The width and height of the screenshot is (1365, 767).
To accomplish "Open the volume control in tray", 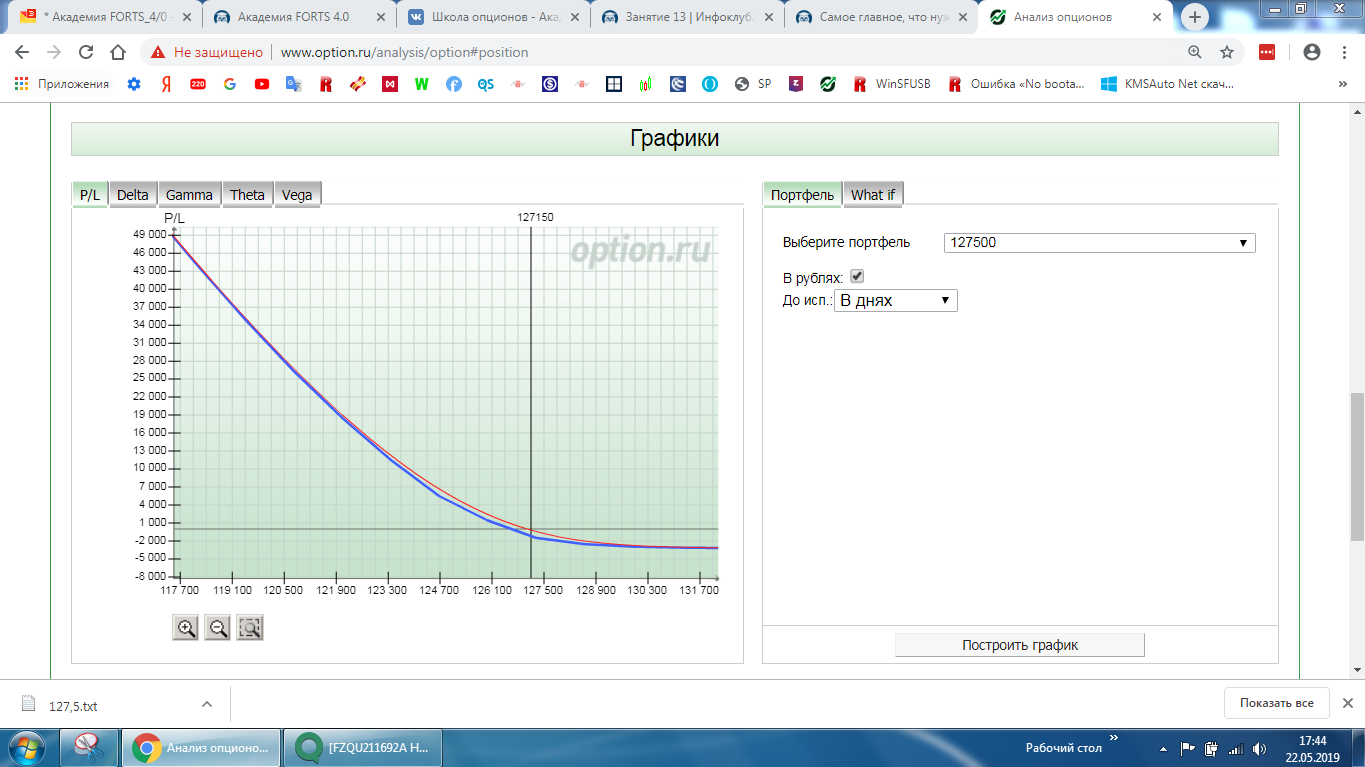I will coord(1259,748).
